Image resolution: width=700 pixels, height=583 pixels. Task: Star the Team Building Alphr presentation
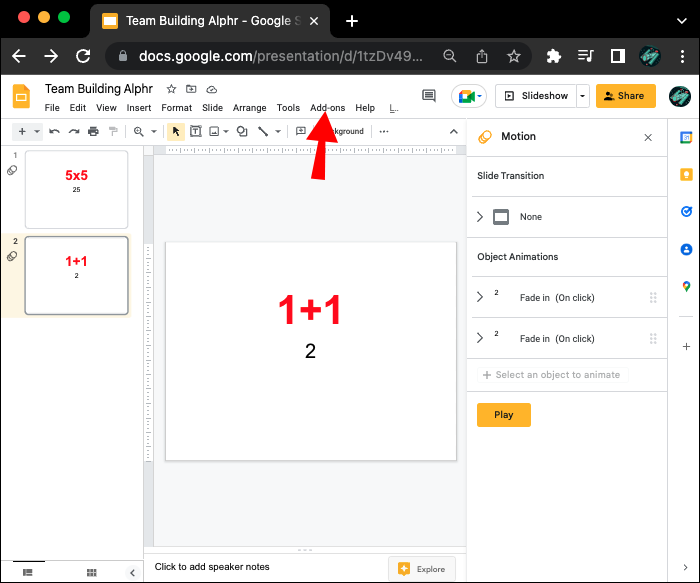pos(171,89)
